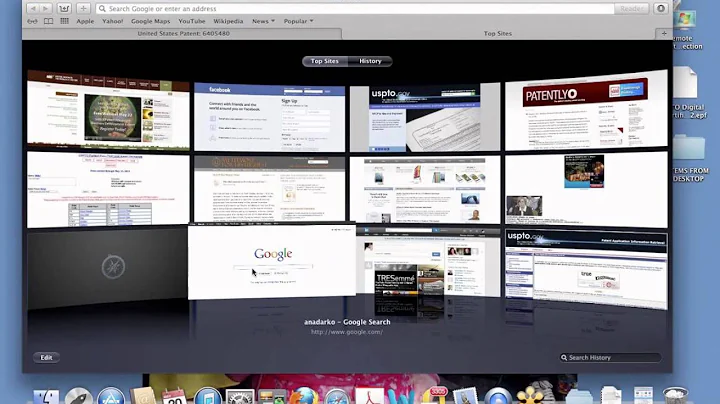The image size is (720, 404).
Task: Open Calendar from the Dock
Action: (x=174, y=396)
